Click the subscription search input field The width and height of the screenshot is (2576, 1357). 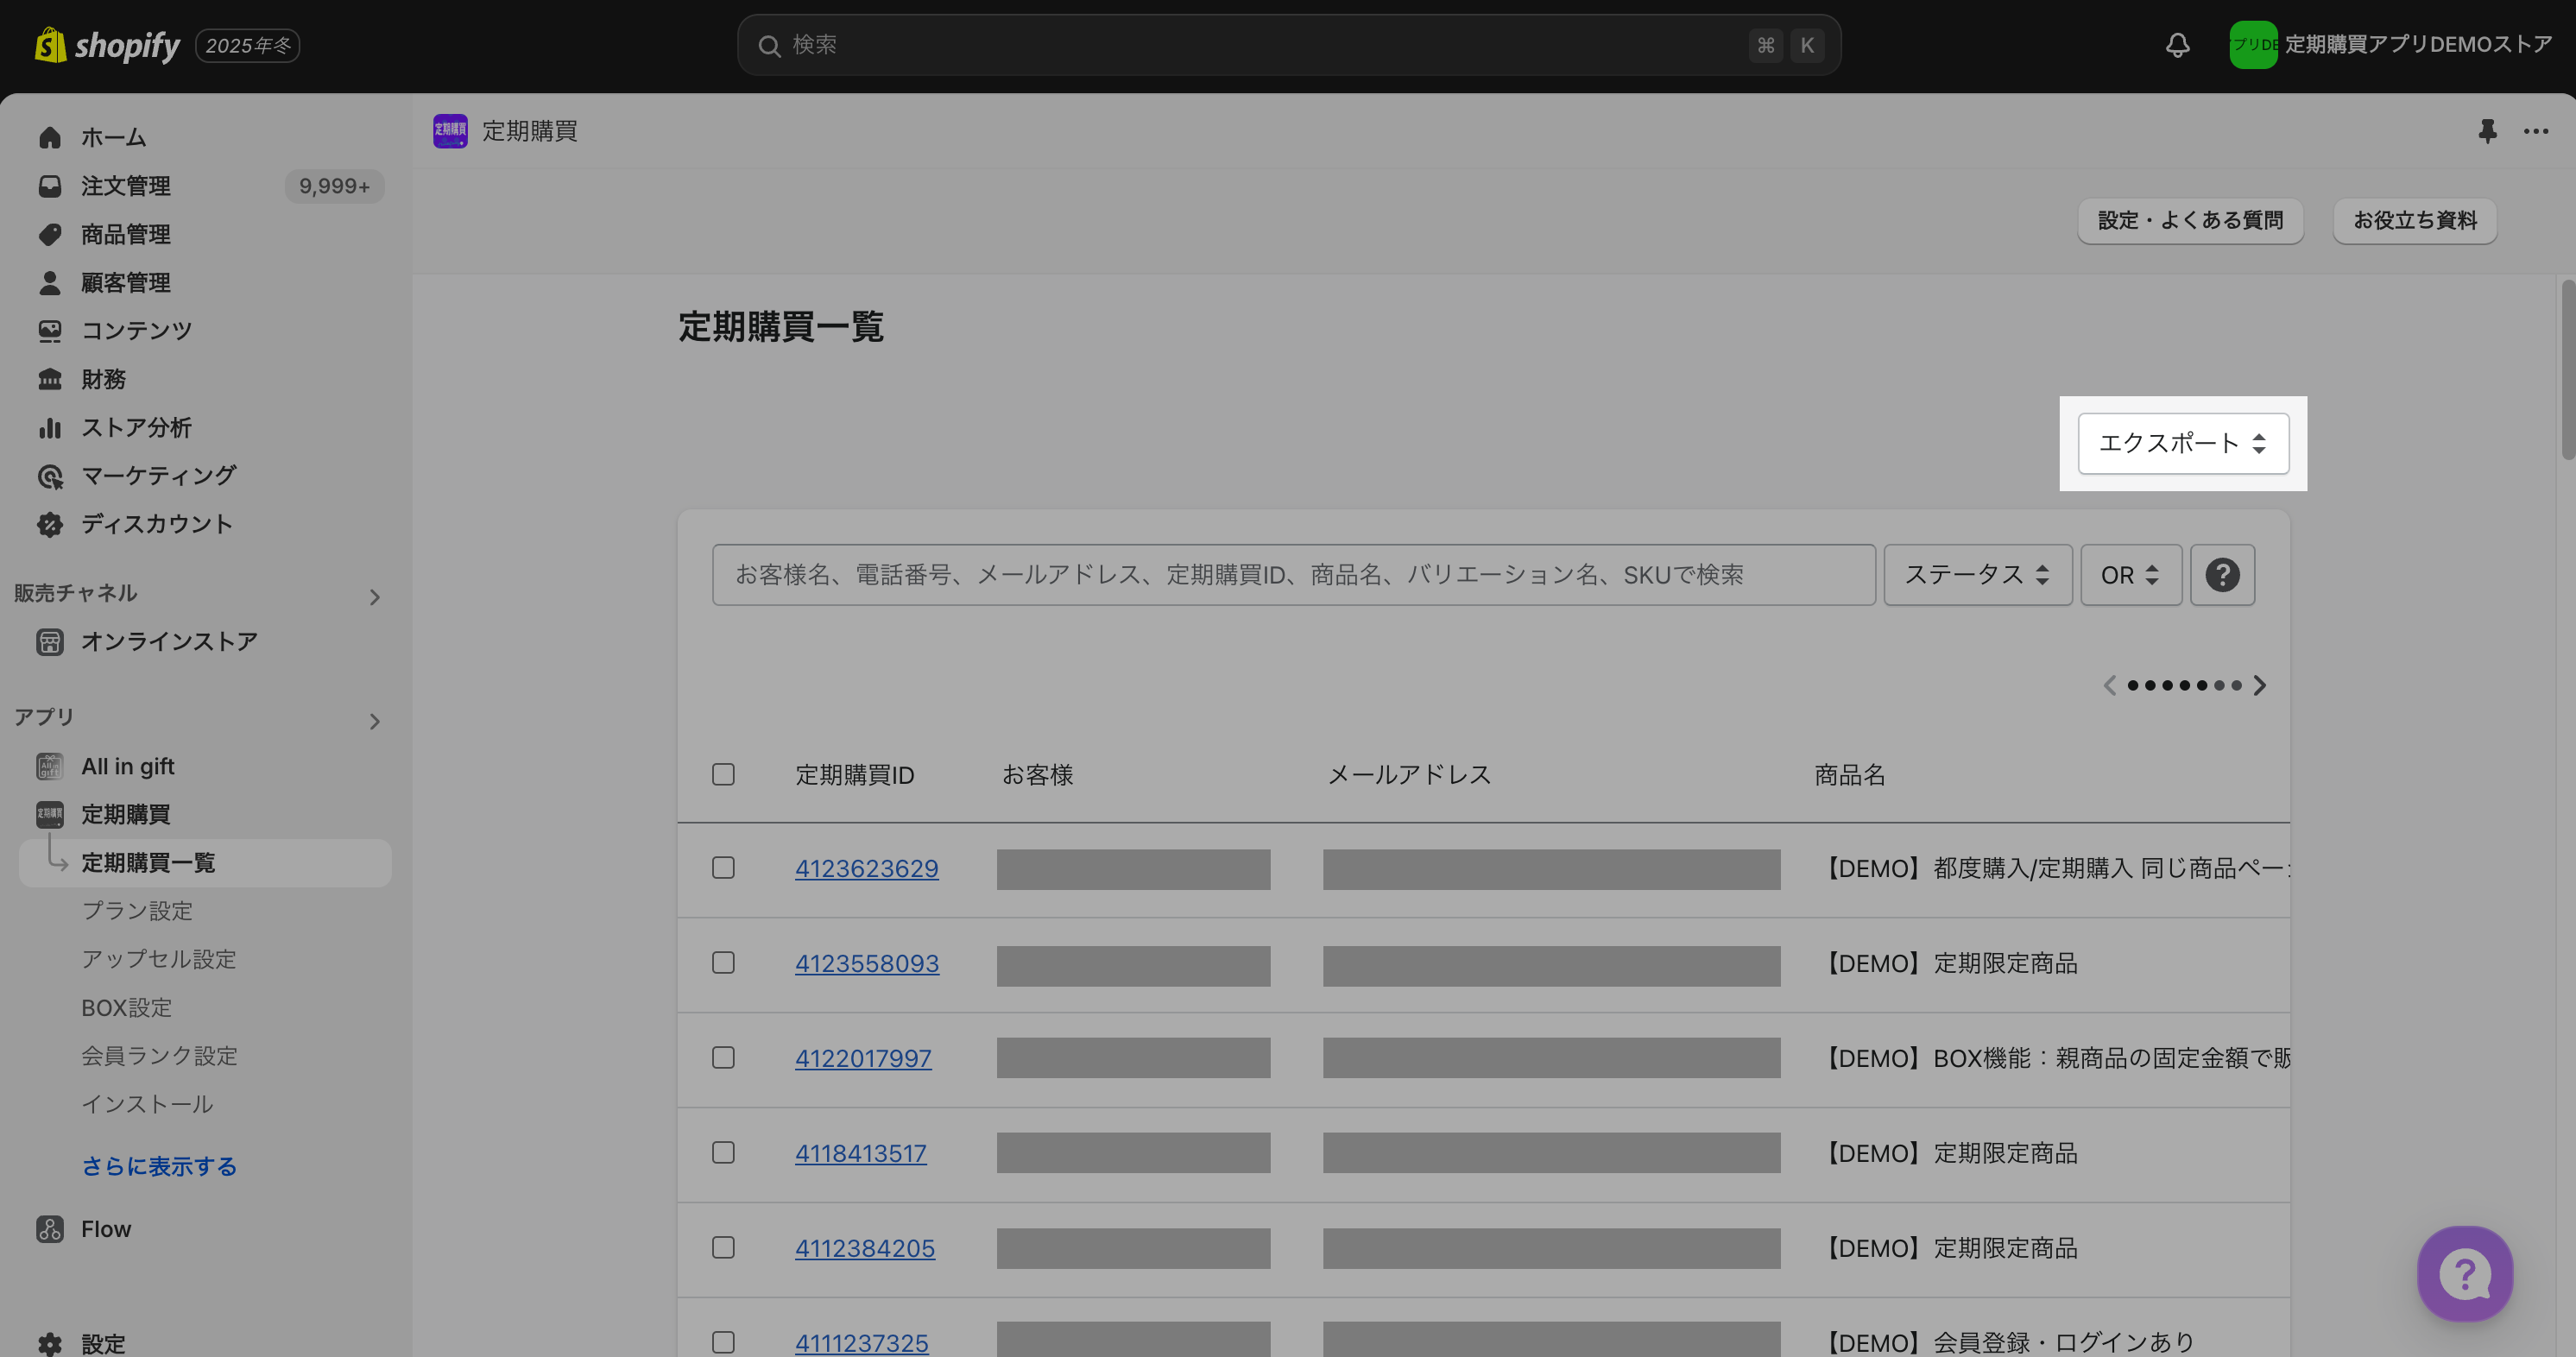tap(1292, 575)
